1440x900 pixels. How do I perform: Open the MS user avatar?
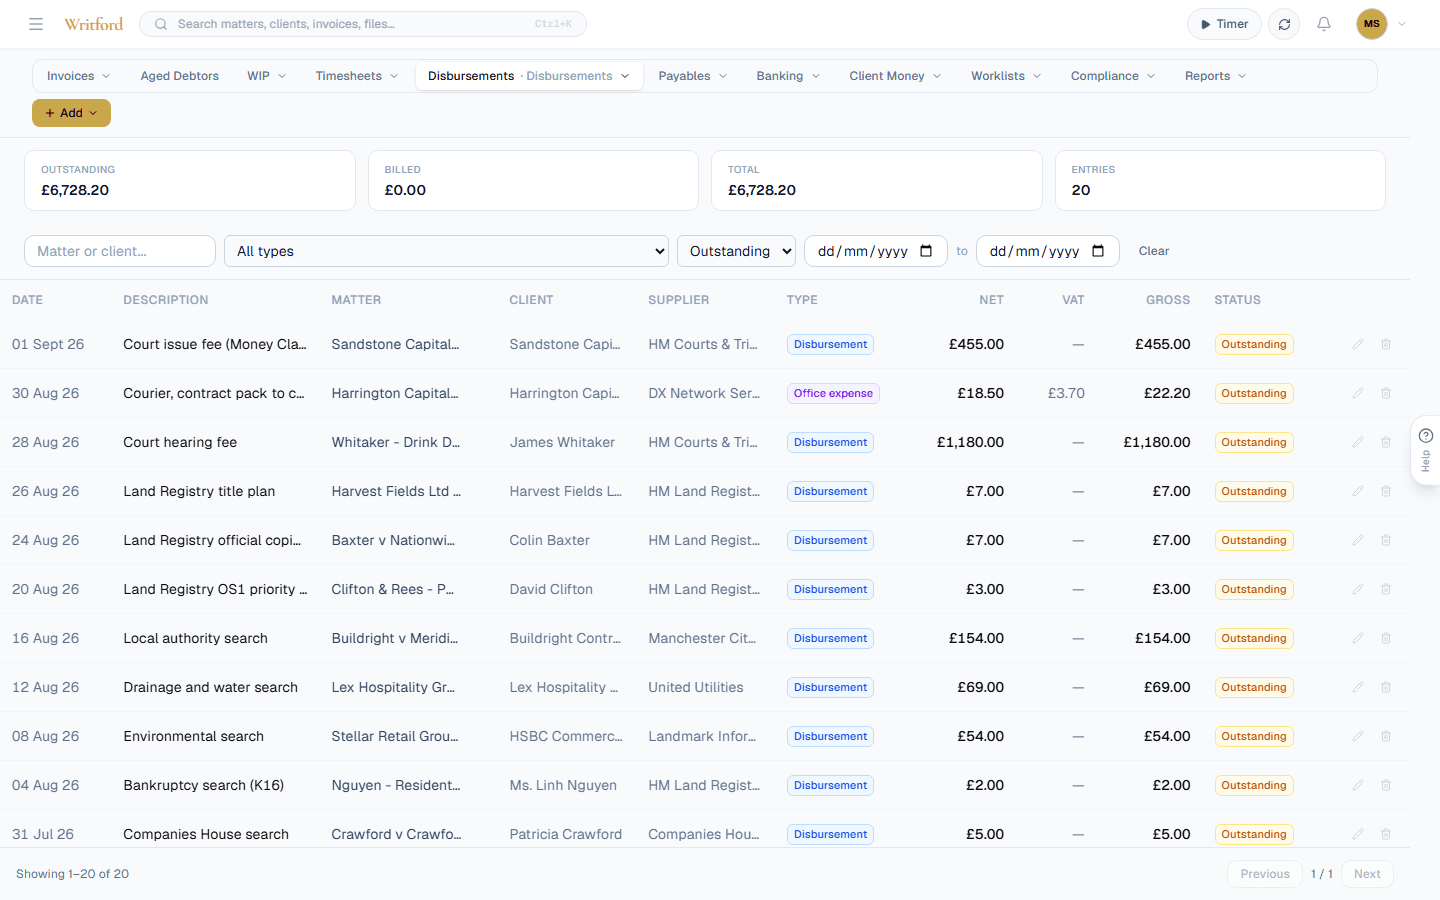tap(1372, 24)
